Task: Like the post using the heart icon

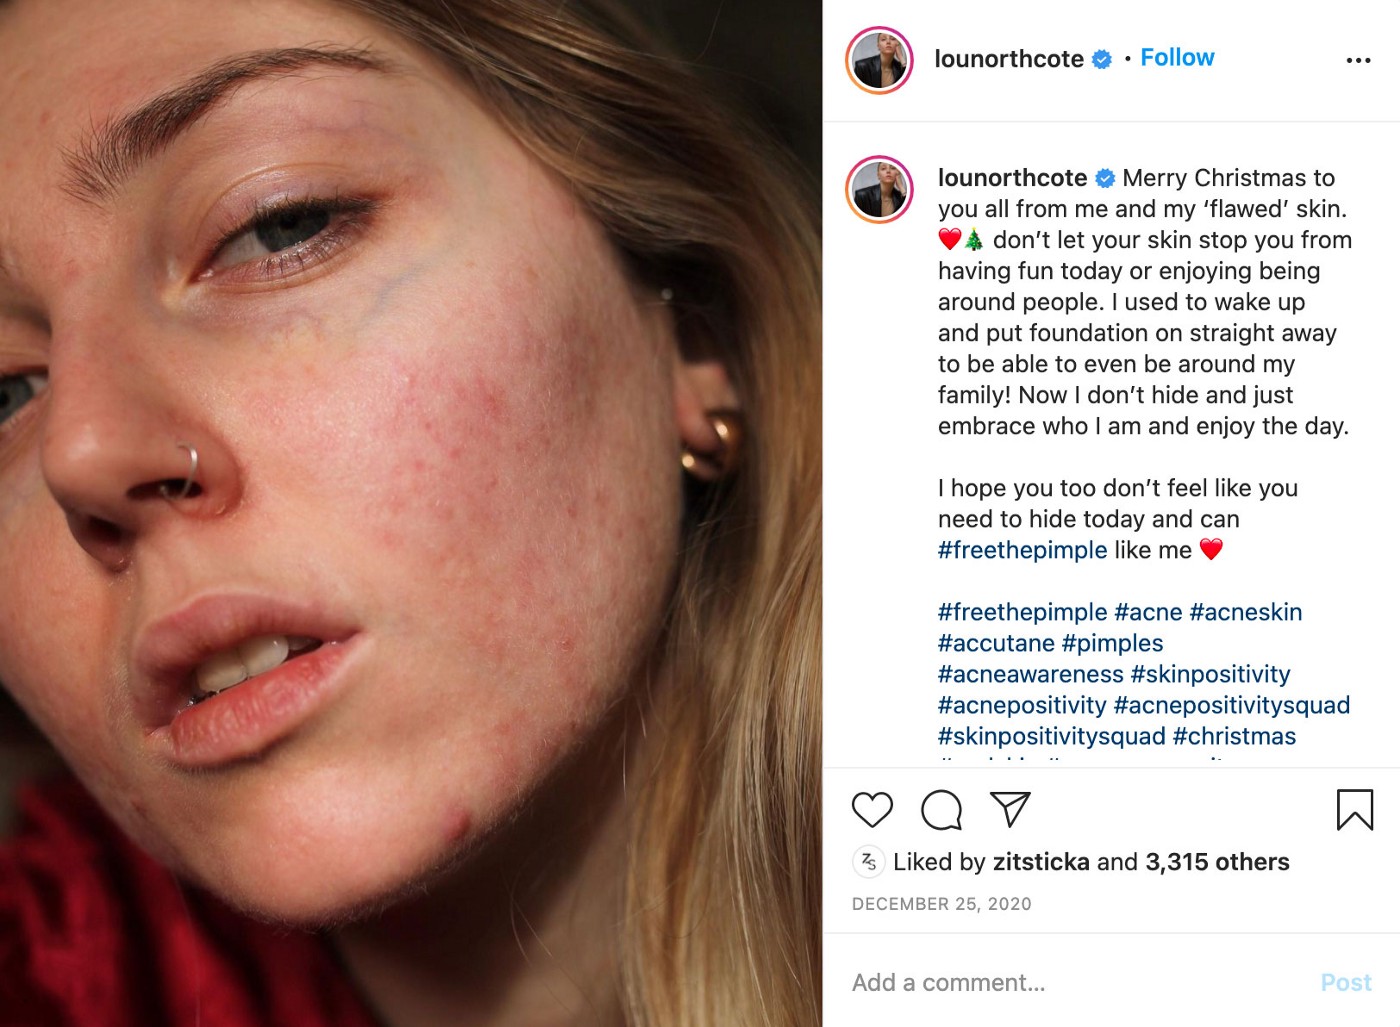Action: (871, 810)
